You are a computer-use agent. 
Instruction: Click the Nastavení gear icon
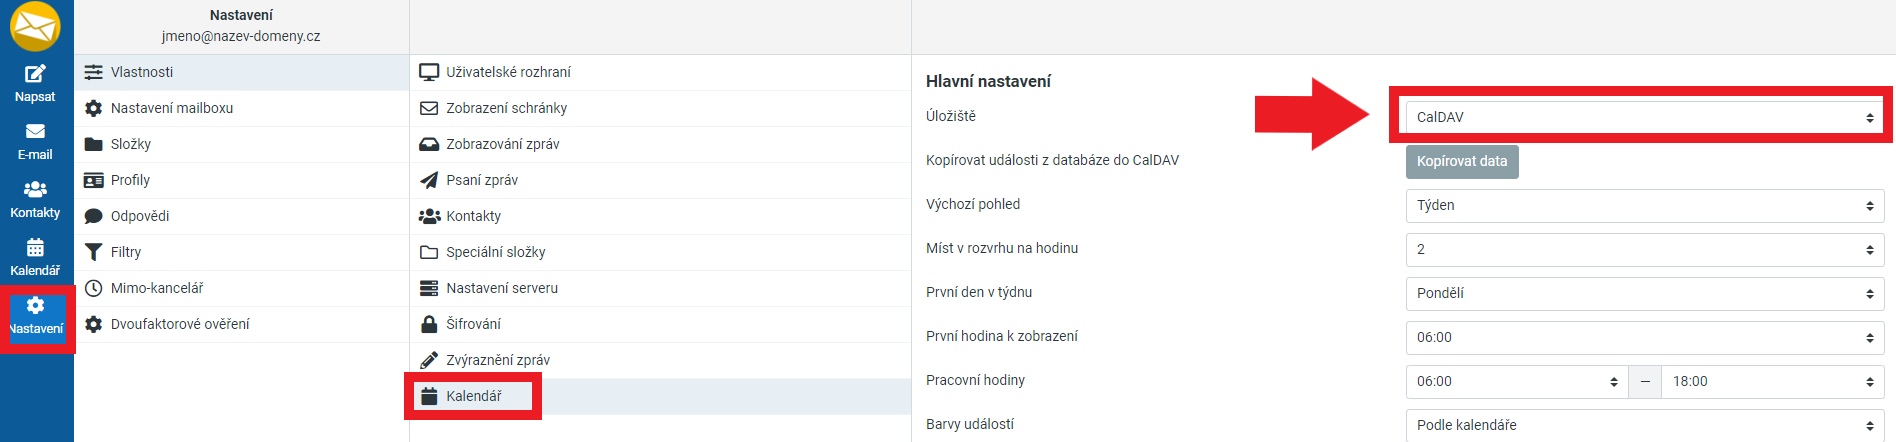[35, 306]
